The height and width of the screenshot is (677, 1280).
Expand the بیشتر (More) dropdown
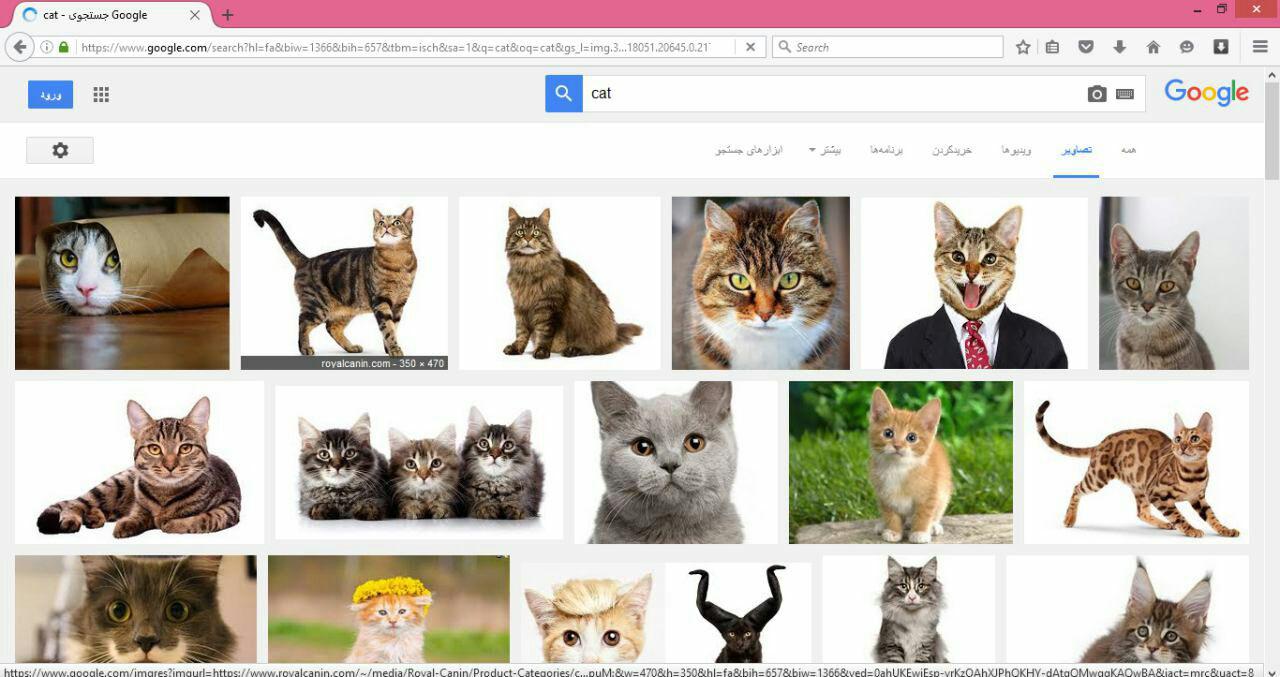click(x=825, y=150)
